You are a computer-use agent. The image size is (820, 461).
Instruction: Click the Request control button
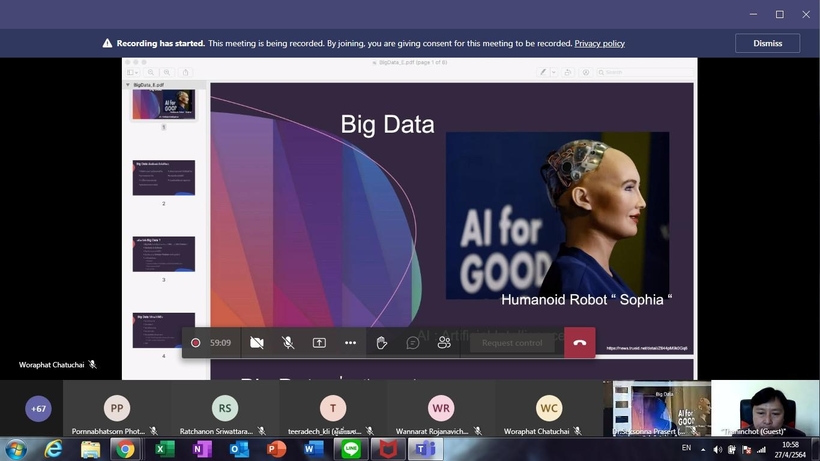512,343
